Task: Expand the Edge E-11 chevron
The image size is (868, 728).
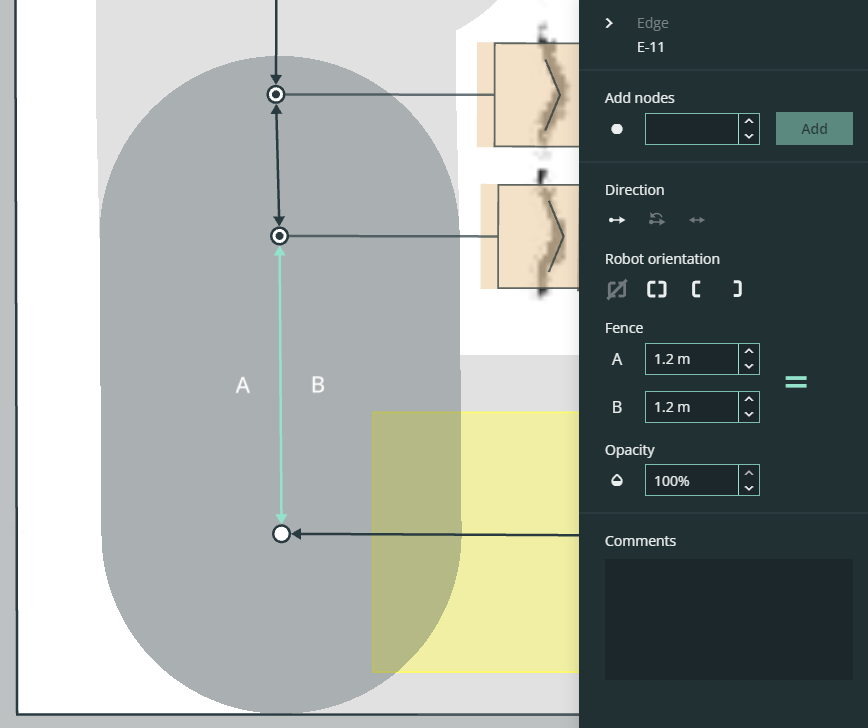Action: [609, 23]
